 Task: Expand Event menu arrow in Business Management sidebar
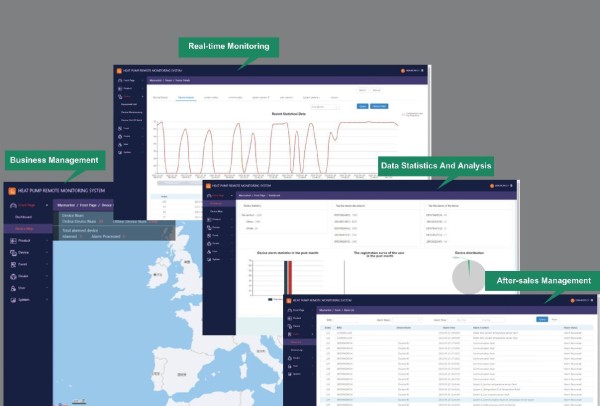(47, 264)
